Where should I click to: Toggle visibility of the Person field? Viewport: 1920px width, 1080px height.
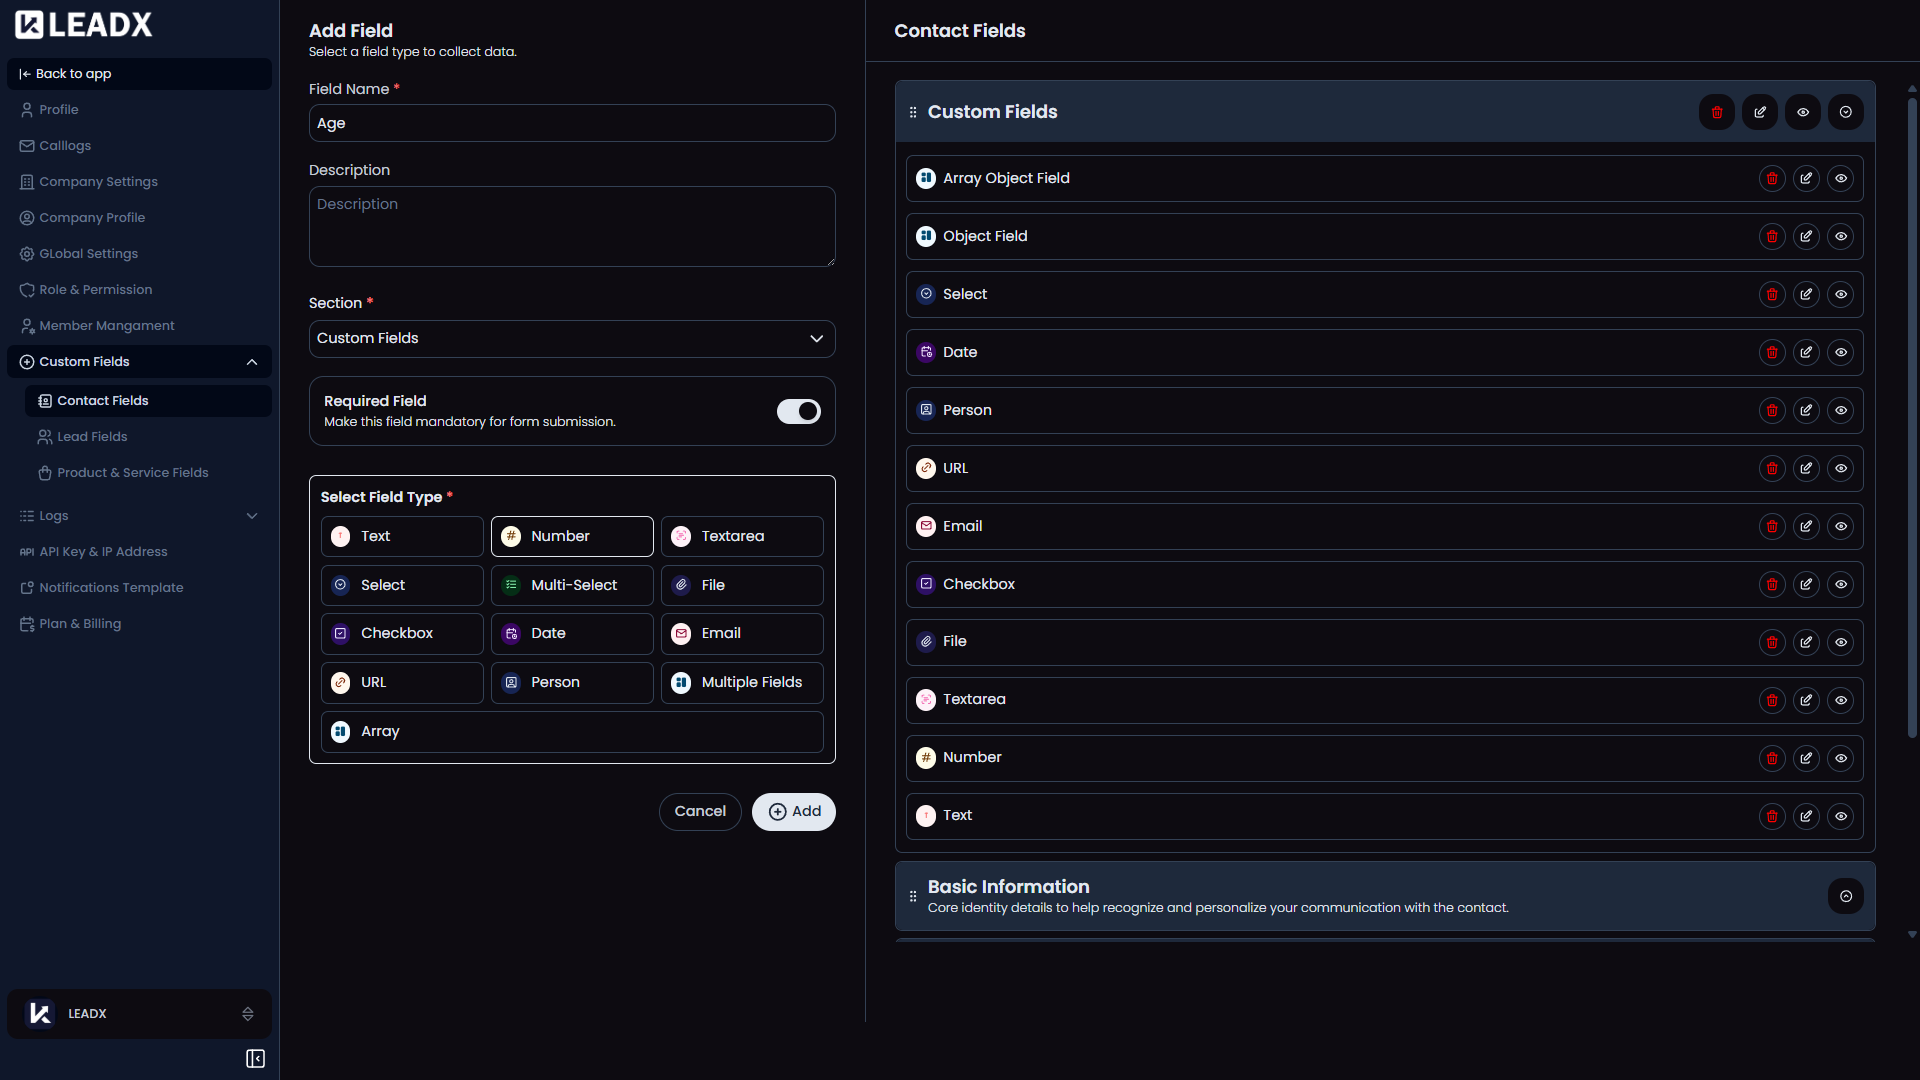click(x=1842, y=410)
